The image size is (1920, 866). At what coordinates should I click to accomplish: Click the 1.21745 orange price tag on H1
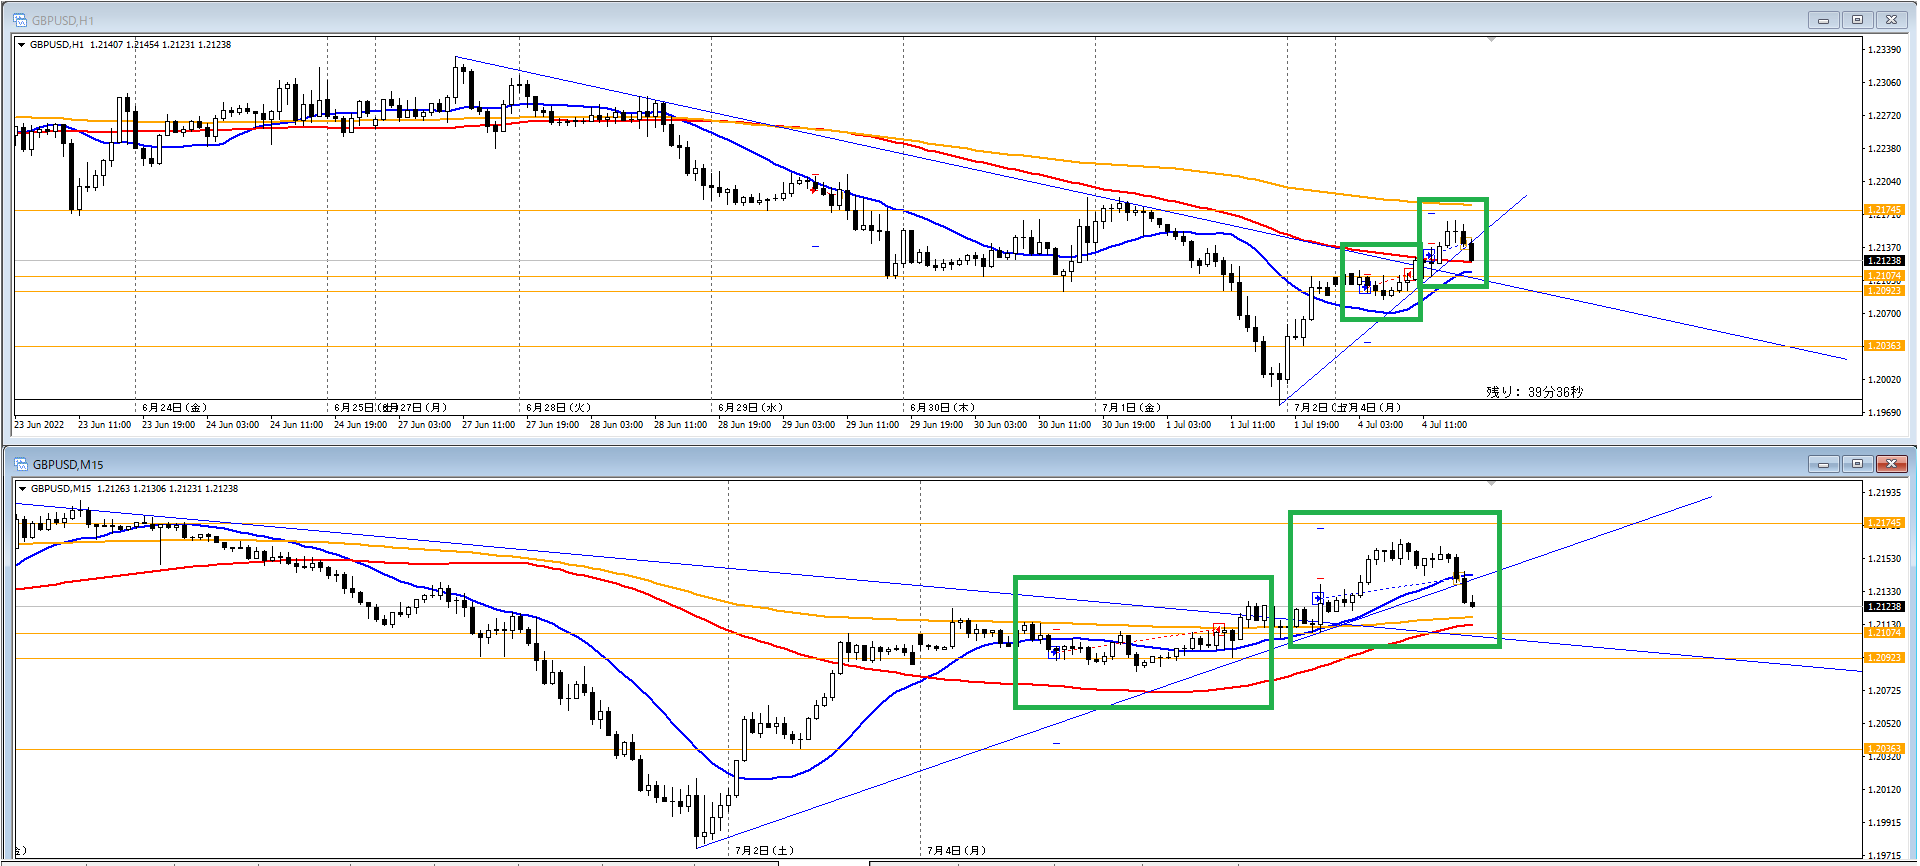1884,210
